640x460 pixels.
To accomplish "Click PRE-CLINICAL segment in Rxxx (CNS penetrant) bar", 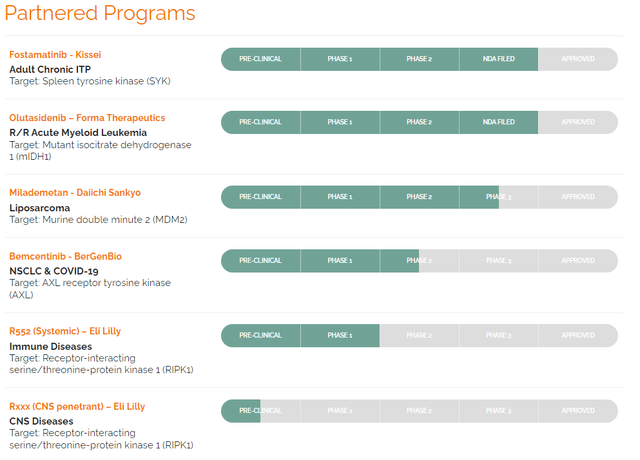I will (261, 411).
